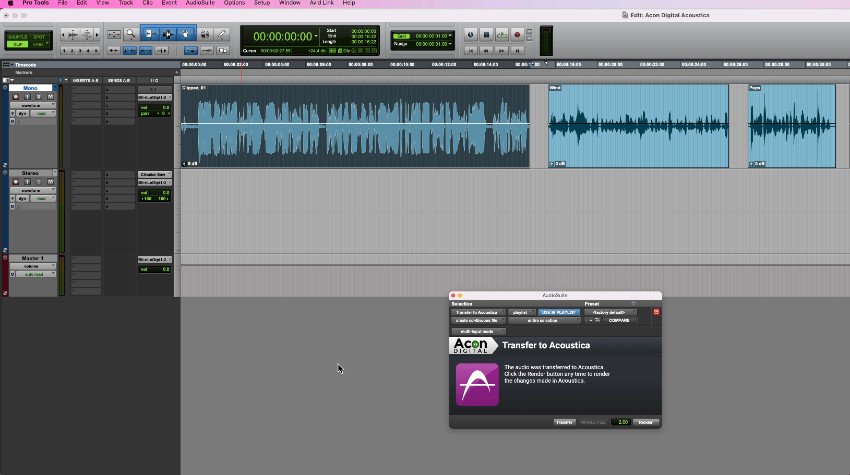This screenshot has height=475, width=850.
Task: Click the Acon Digital logo
Action: click(x=471, y=345)
